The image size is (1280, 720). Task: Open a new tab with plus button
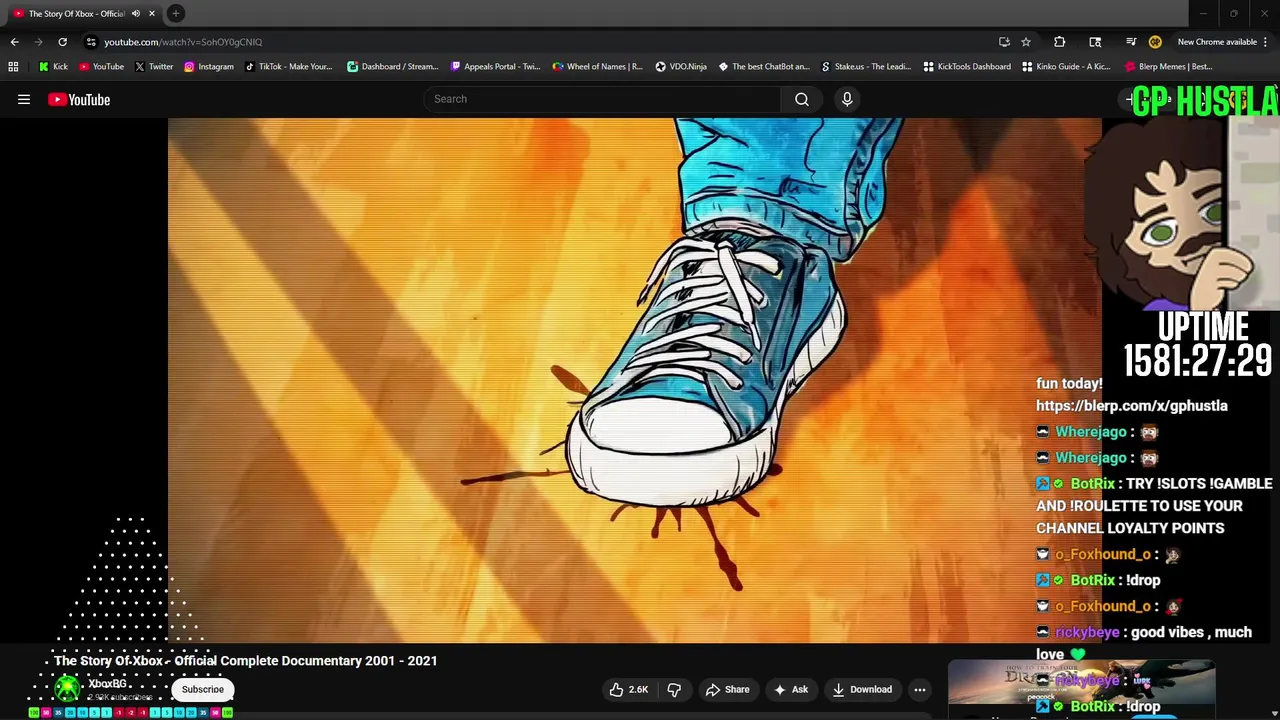tap(176, 13)
